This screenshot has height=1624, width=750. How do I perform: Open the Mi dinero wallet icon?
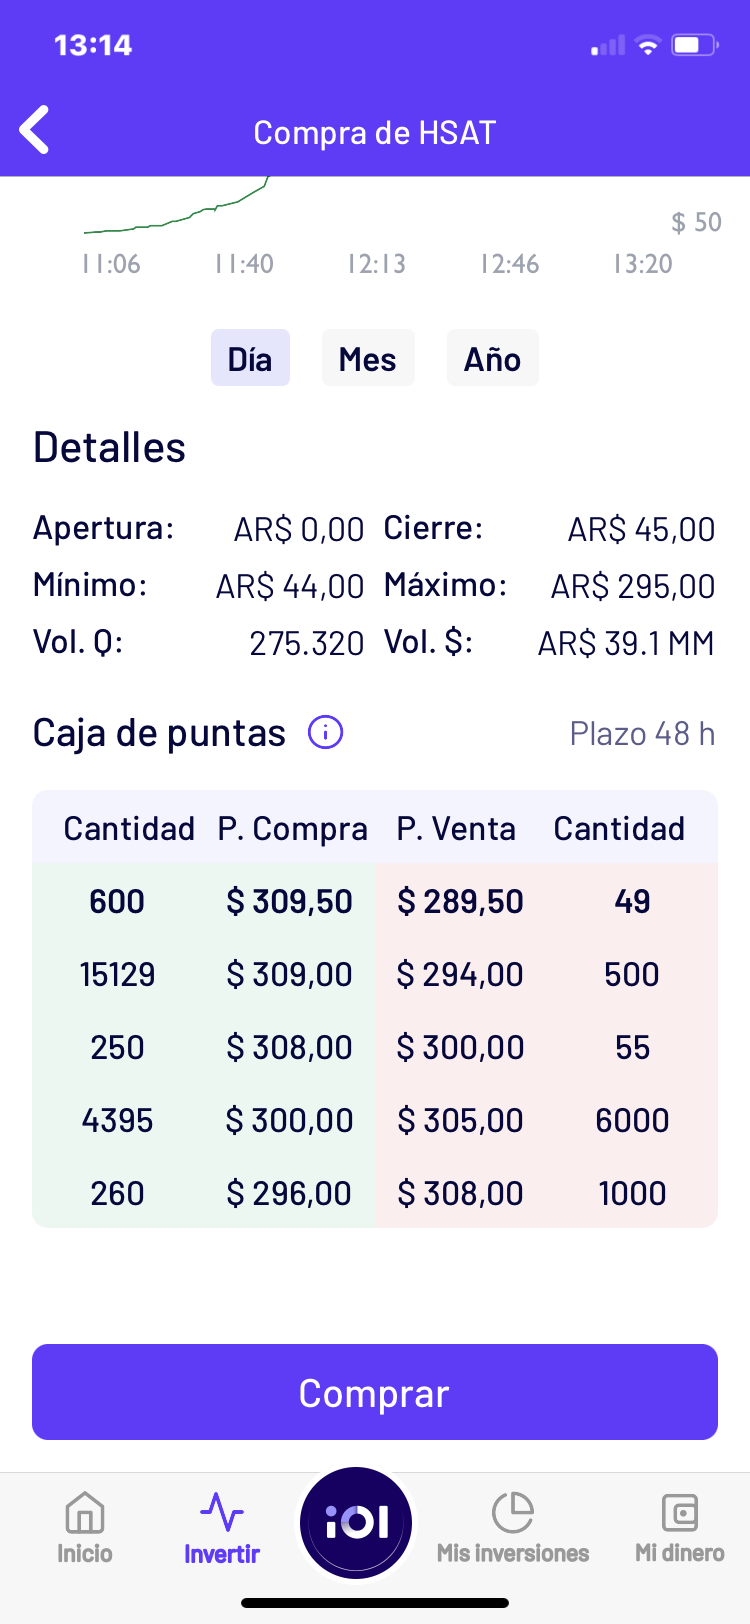[680, 1511]
